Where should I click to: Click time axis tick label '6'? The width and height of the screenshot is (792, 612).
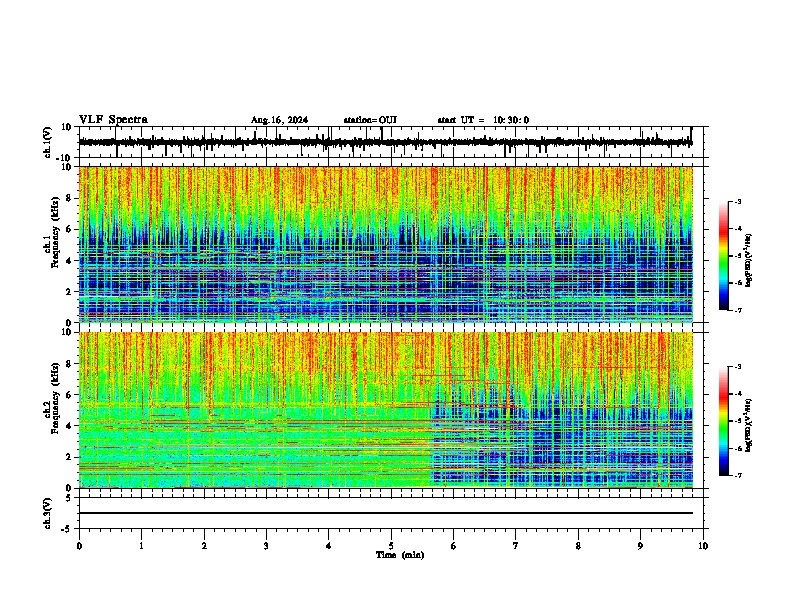click(x=454, y=546)
